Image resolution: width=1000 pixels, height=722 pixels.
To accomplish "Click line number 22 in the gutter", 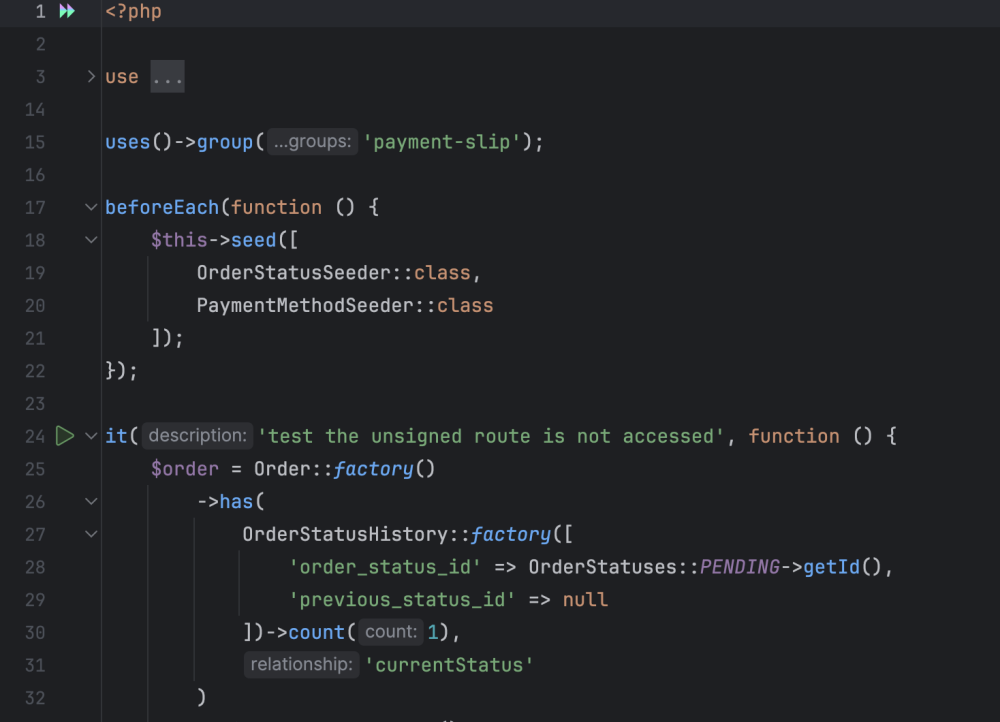I will [34, 371].
